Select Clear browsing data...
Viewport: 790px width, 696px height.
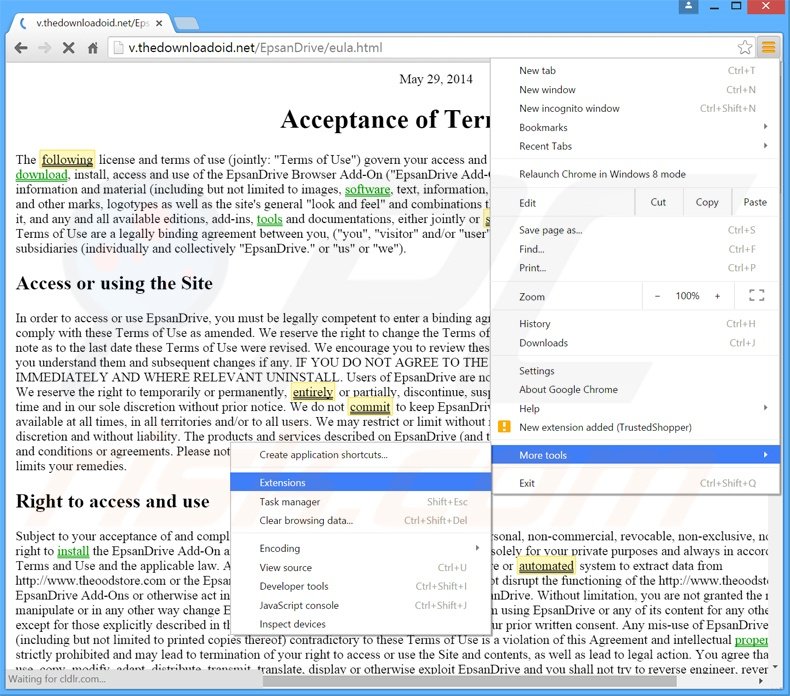tap(361, 520)
